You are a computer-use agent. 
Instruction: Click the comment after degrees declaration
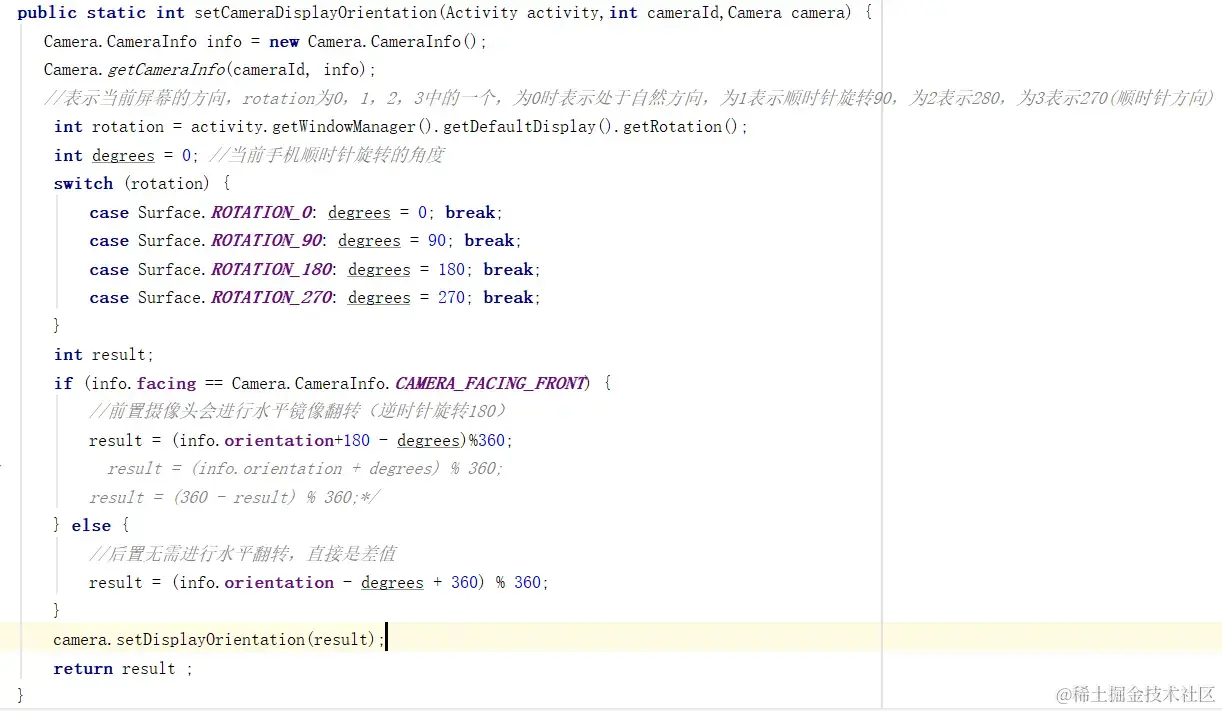point(327,155)
